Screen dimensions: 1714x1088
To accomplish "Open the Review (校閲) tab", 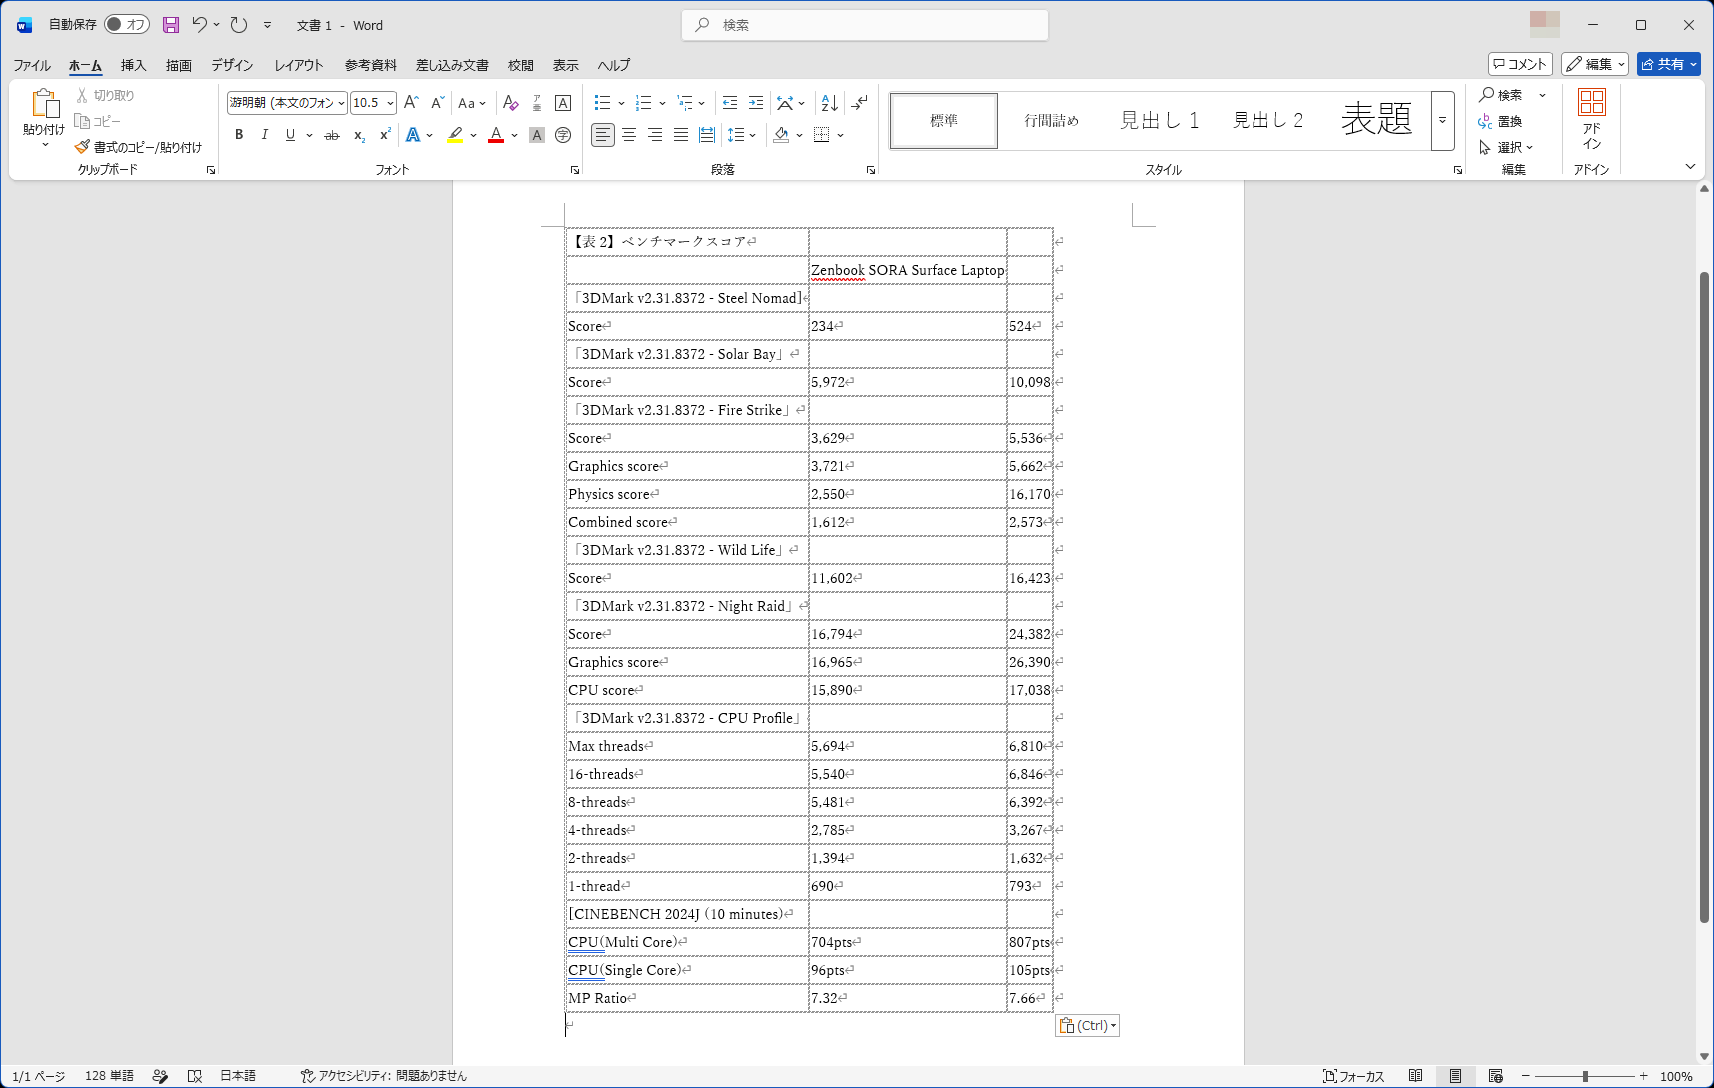I will 521,65.
